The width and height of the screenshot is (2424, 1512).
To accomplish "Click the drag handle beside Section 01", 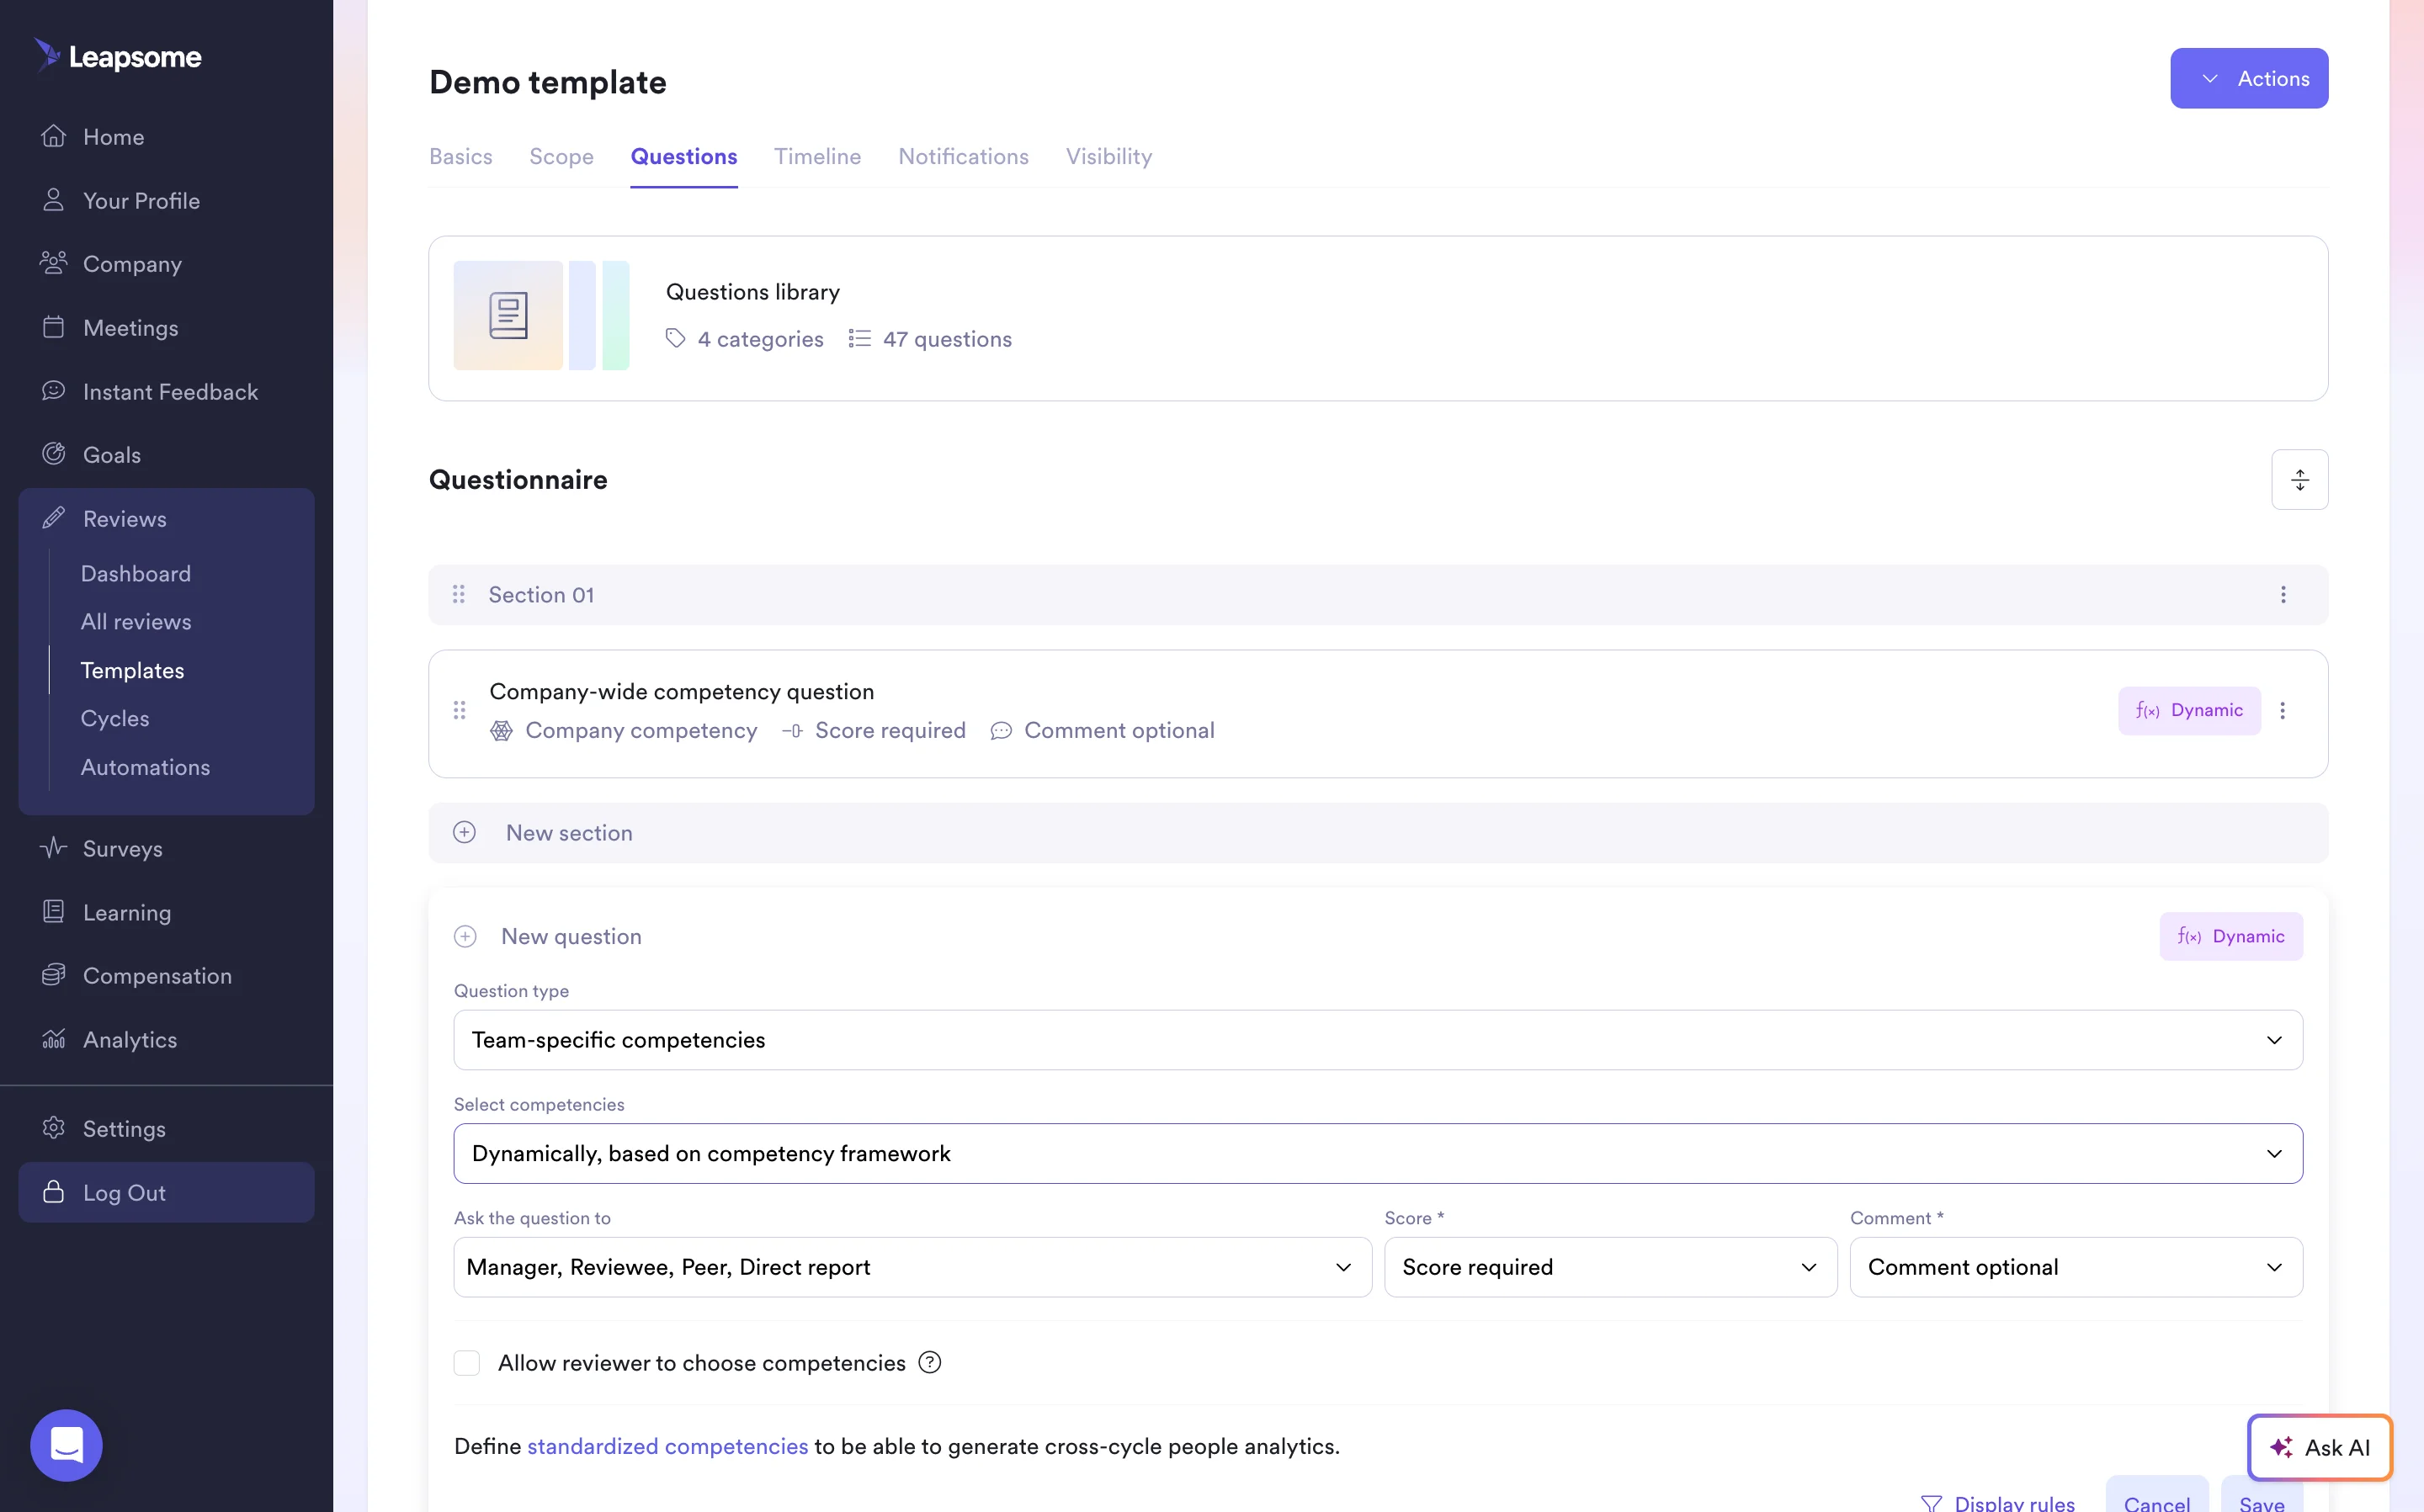I will (459, 595).
